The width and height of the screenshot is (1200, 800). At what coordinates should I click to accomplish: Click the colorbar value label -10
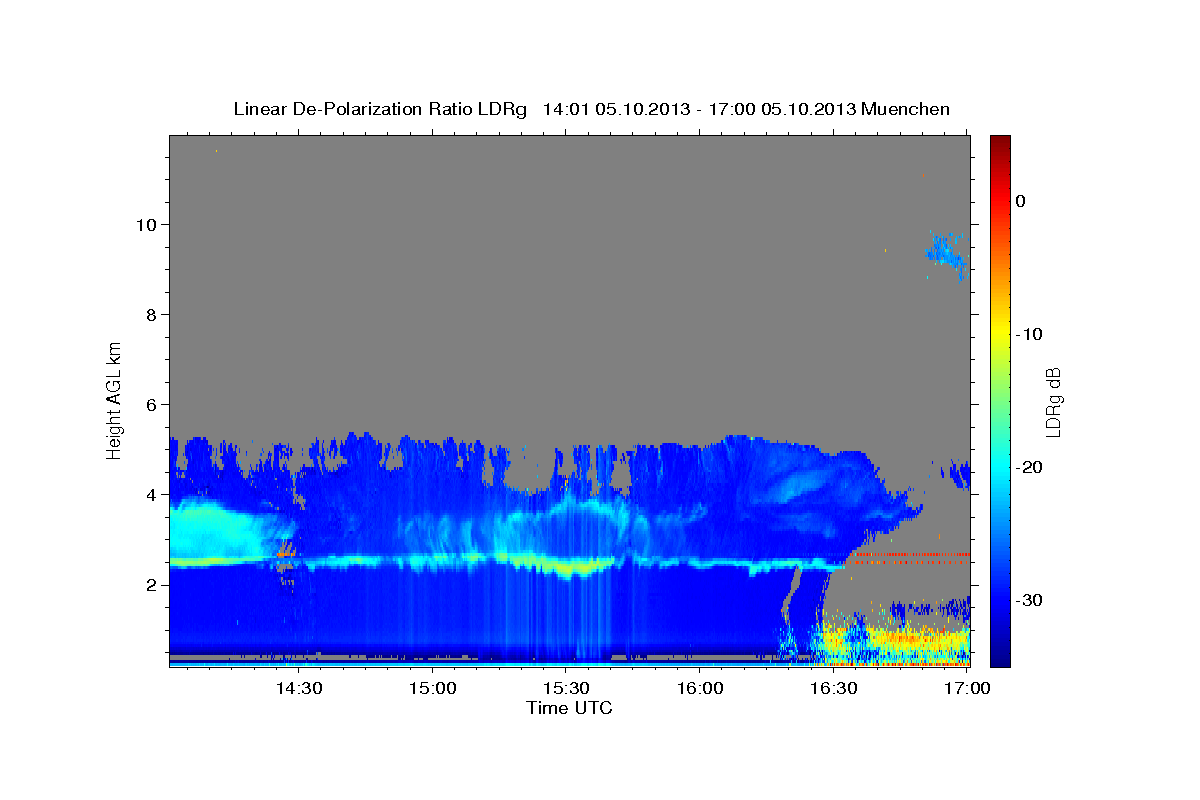point(1030,334)
